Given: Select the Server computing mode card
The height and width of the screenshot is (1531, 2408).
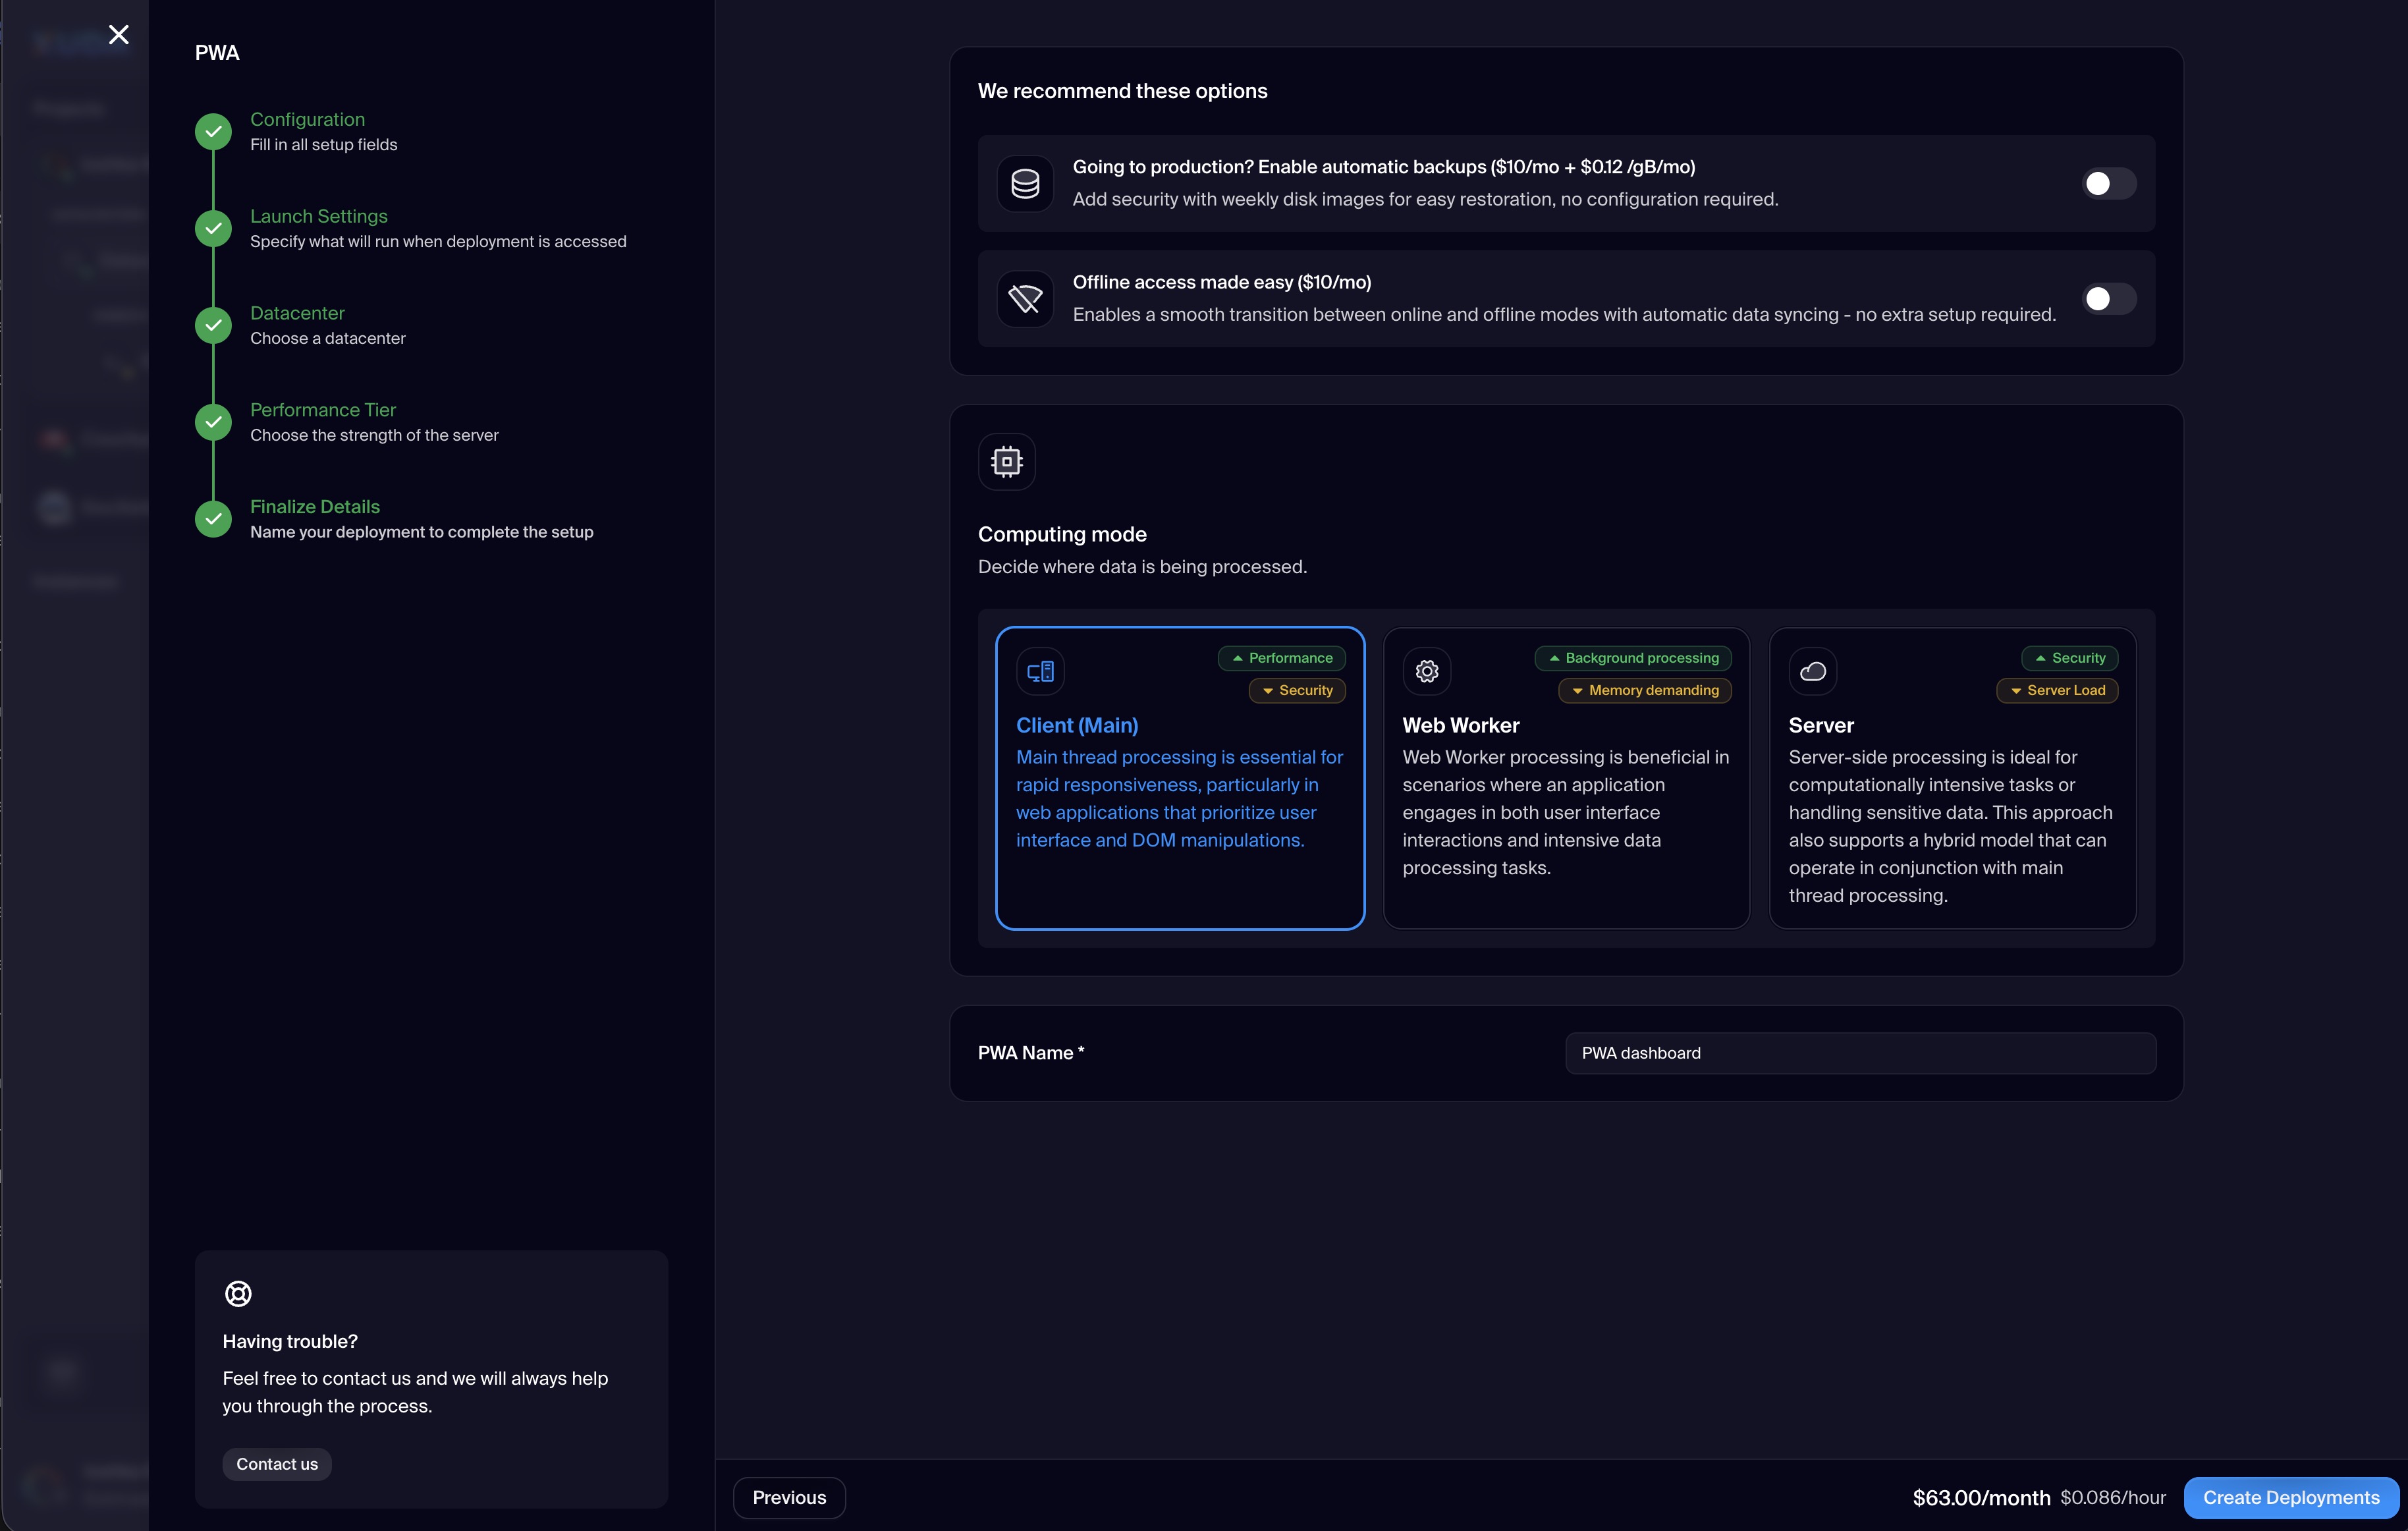Looking at the screenshot, I should pos(1952,778).
